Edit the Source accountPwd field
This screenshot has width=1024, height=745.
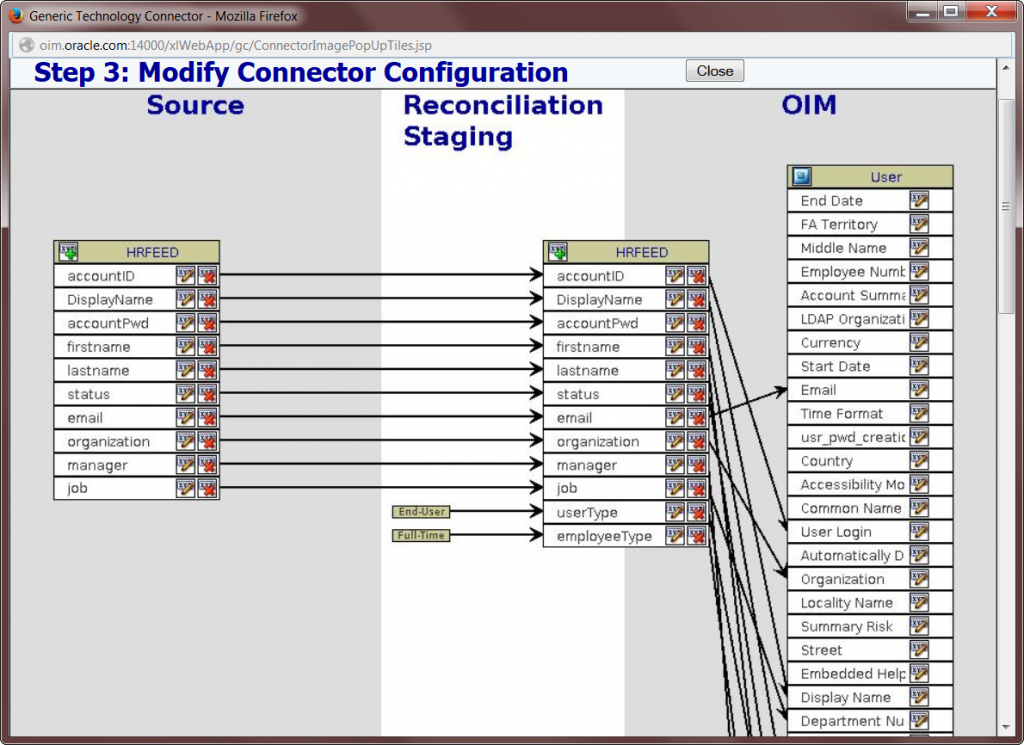pyautogui.click(x=185, y=323)
